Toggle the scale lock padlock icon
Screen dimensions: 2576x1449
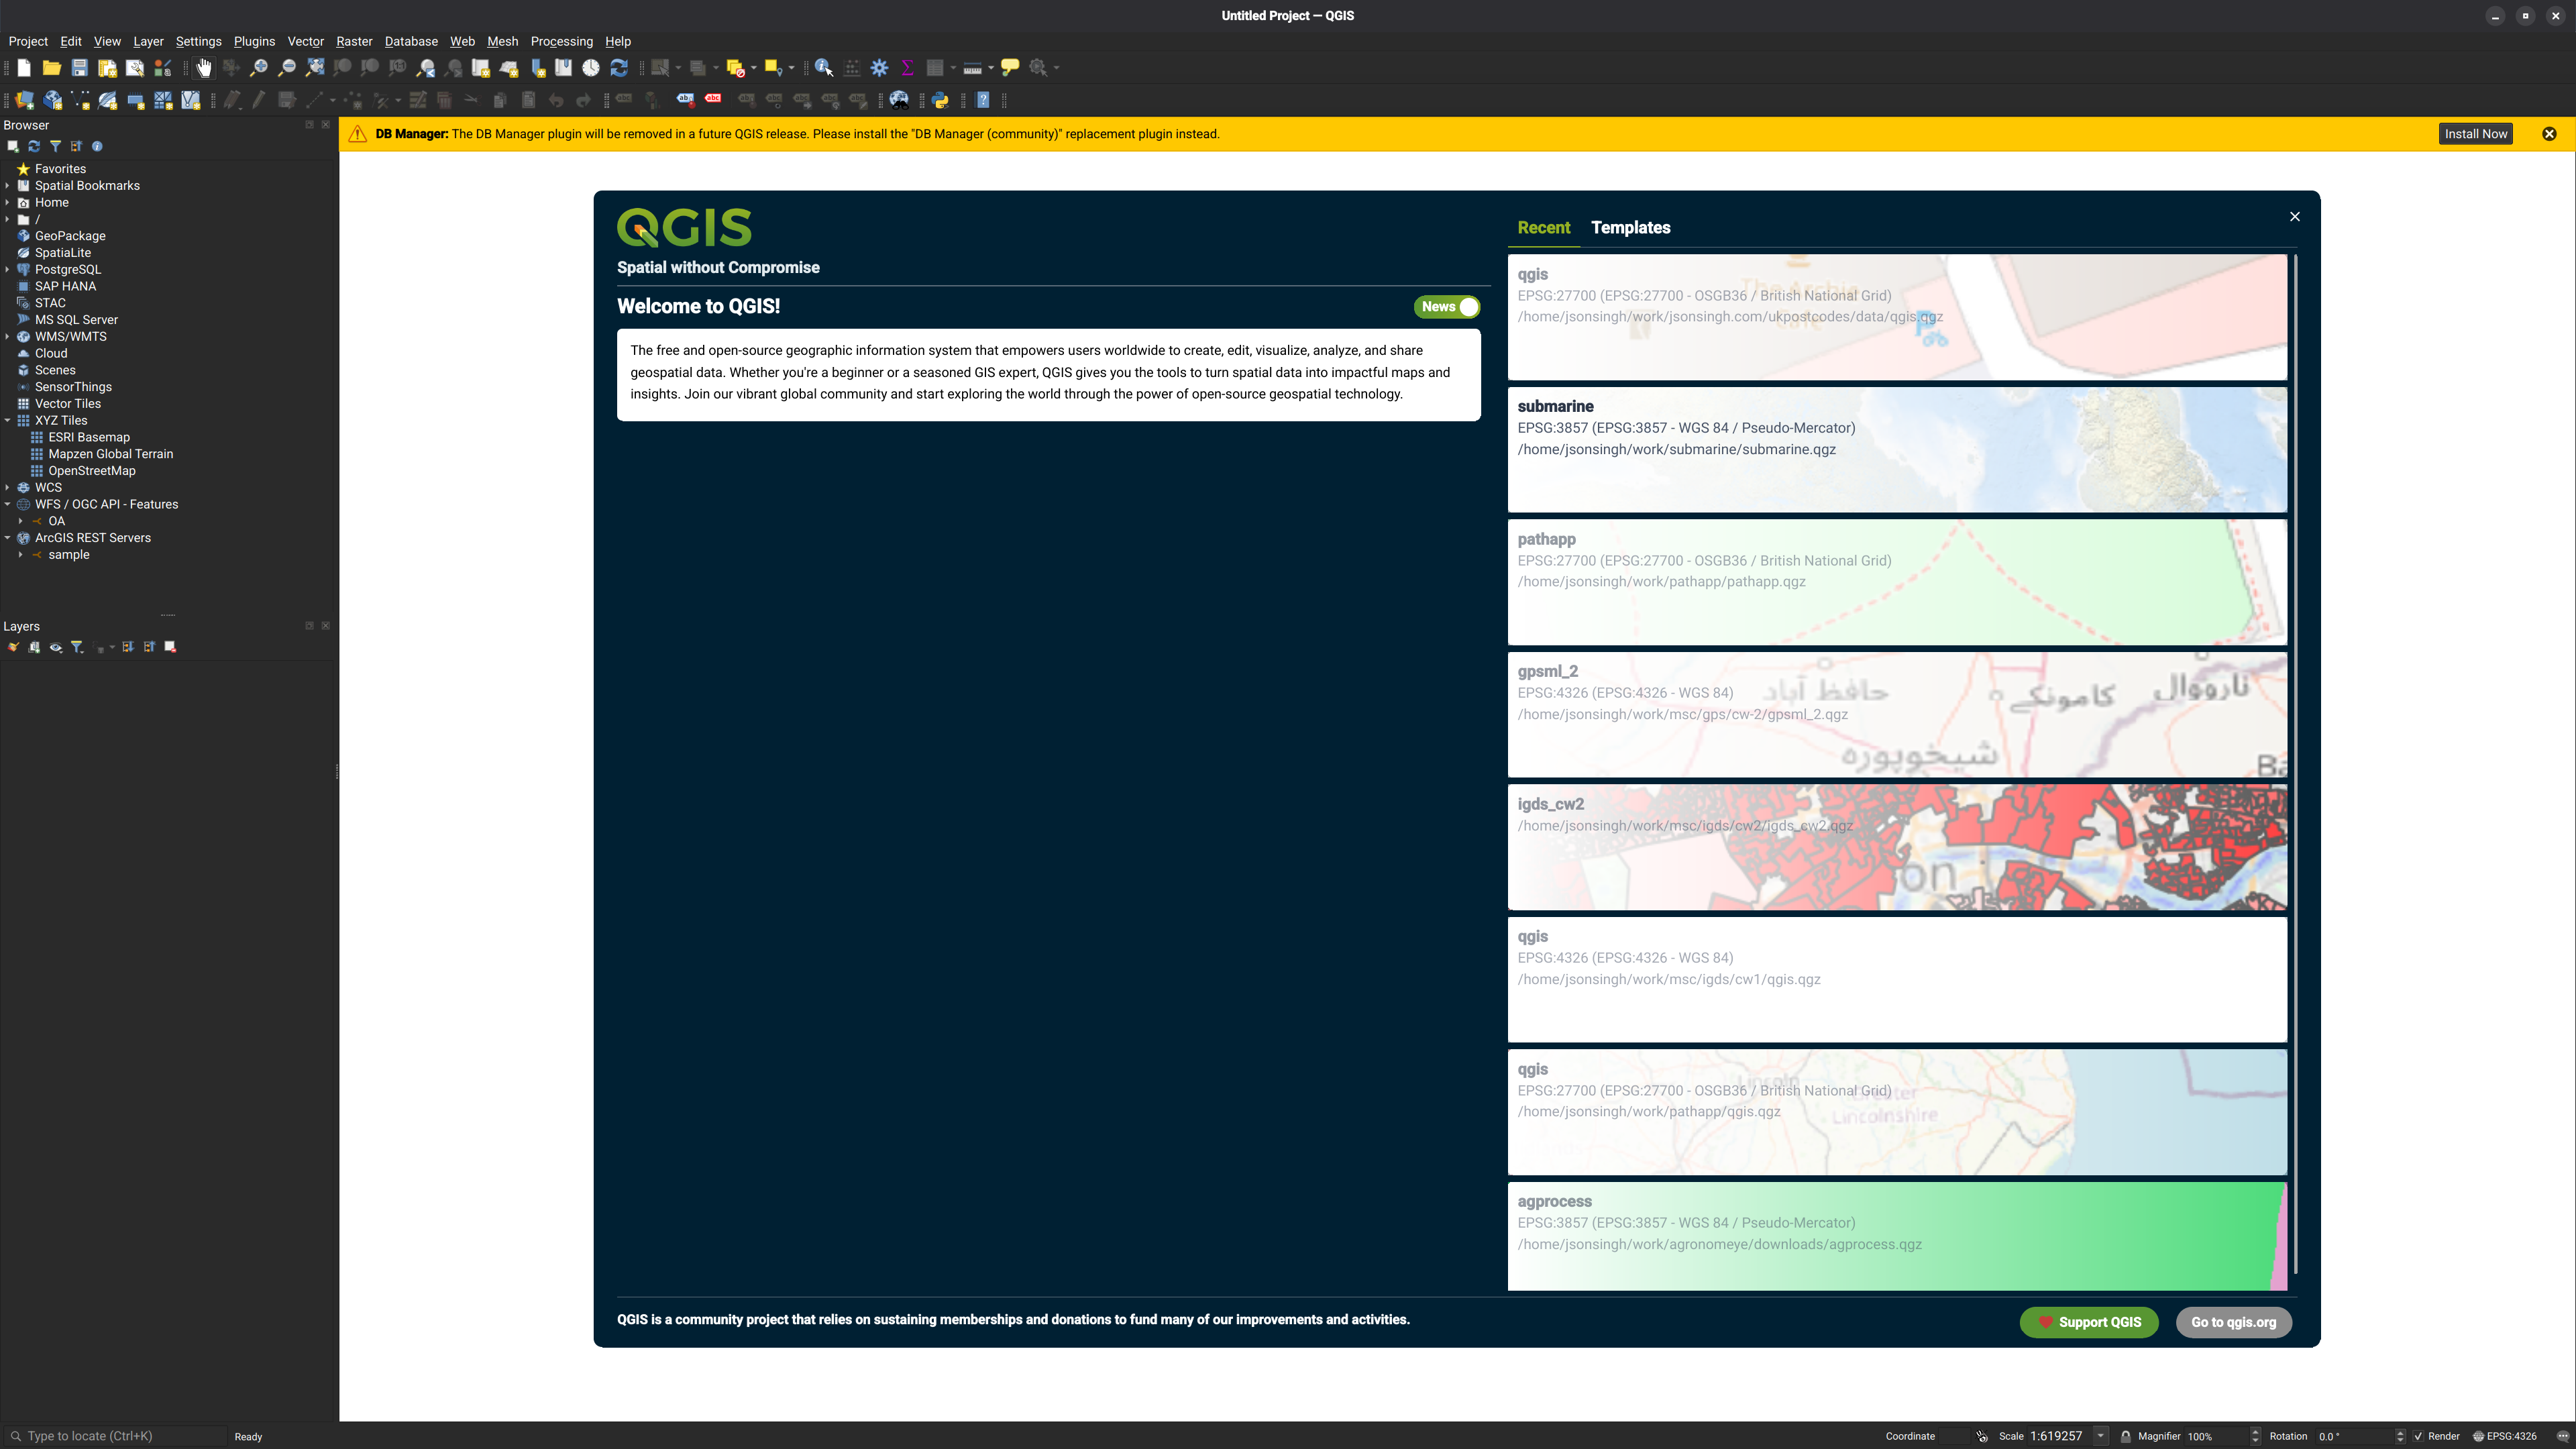click(2125, 1436)
